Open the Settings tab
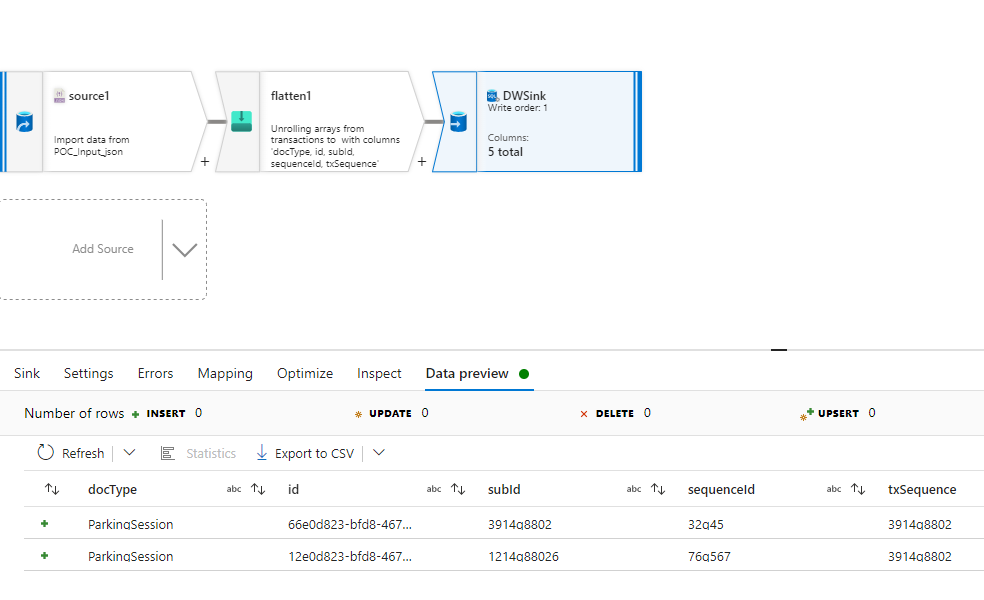Image resolution: width=984 pixels, height=600 pixels. (88, 373)
